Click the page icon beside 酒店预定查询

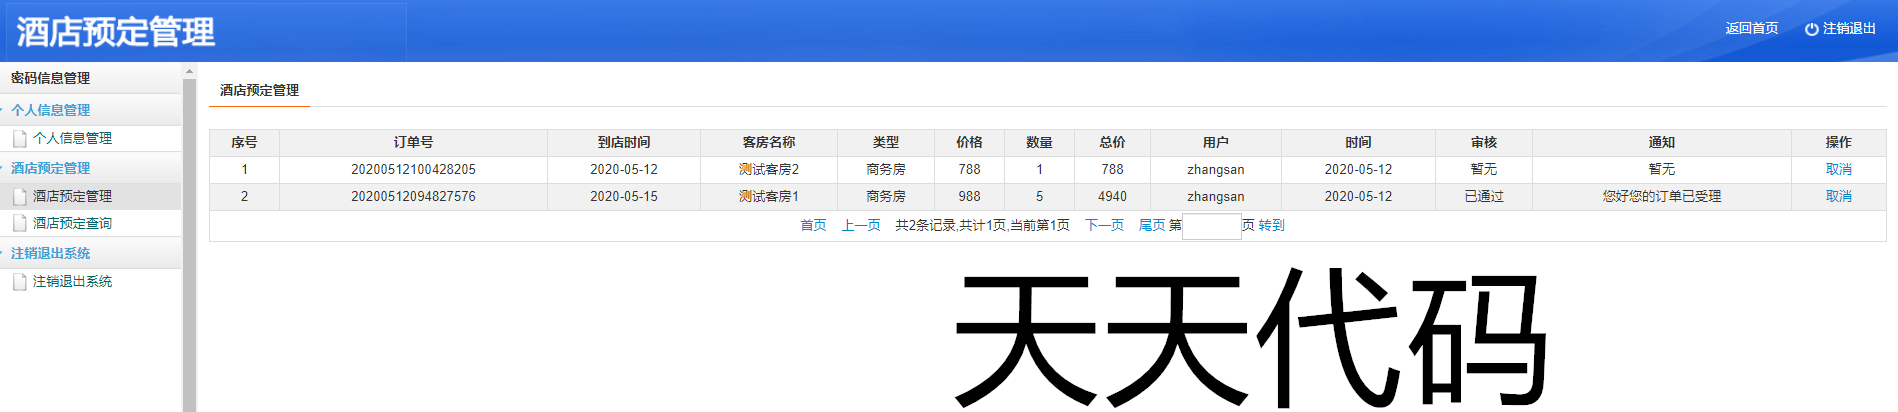tap(19, 223)
